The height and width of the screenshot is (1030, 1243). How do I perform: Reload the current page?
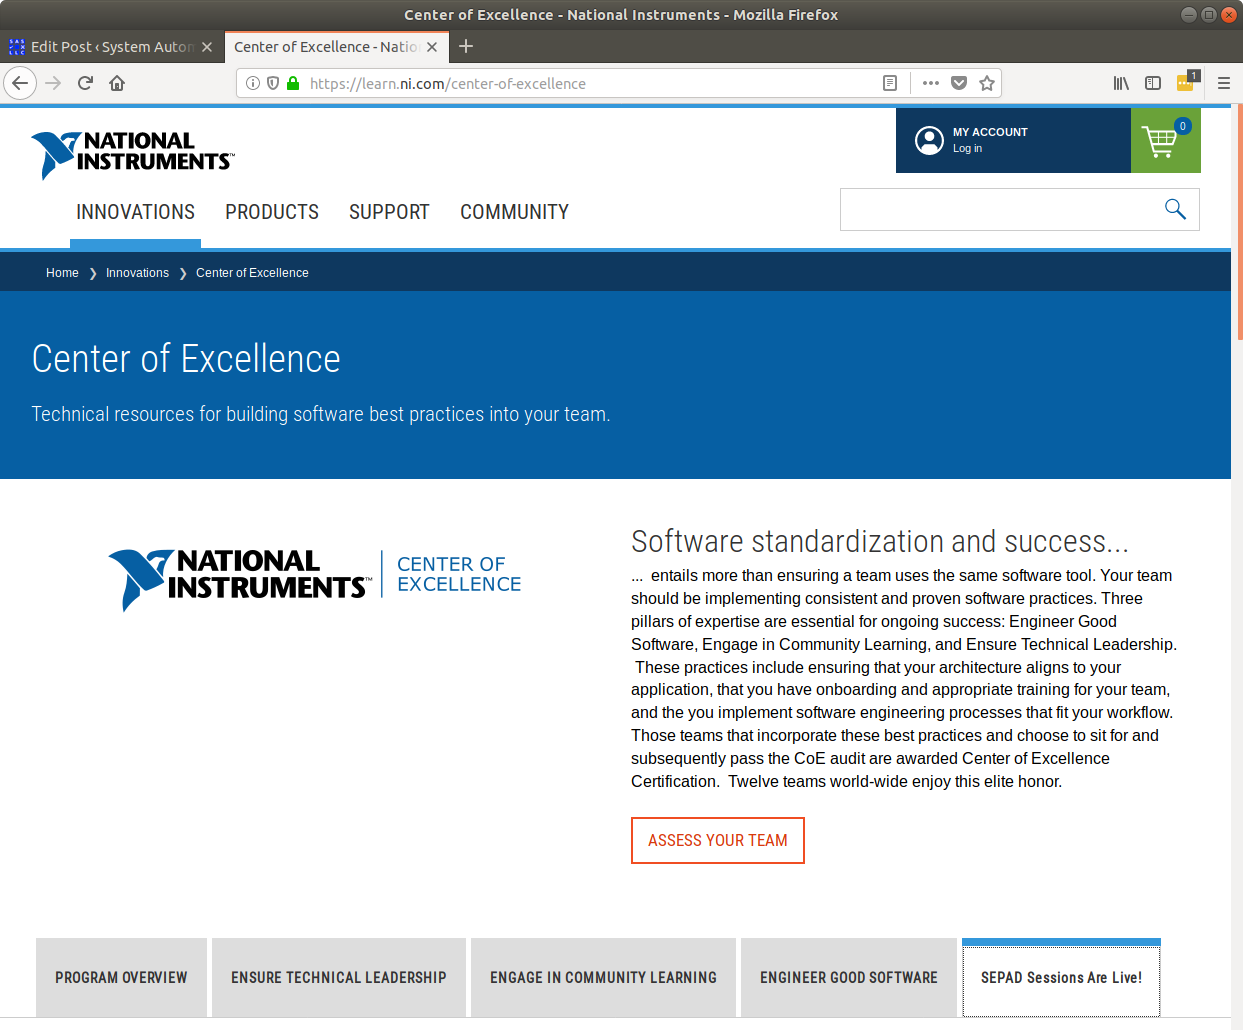click(86, 83)
